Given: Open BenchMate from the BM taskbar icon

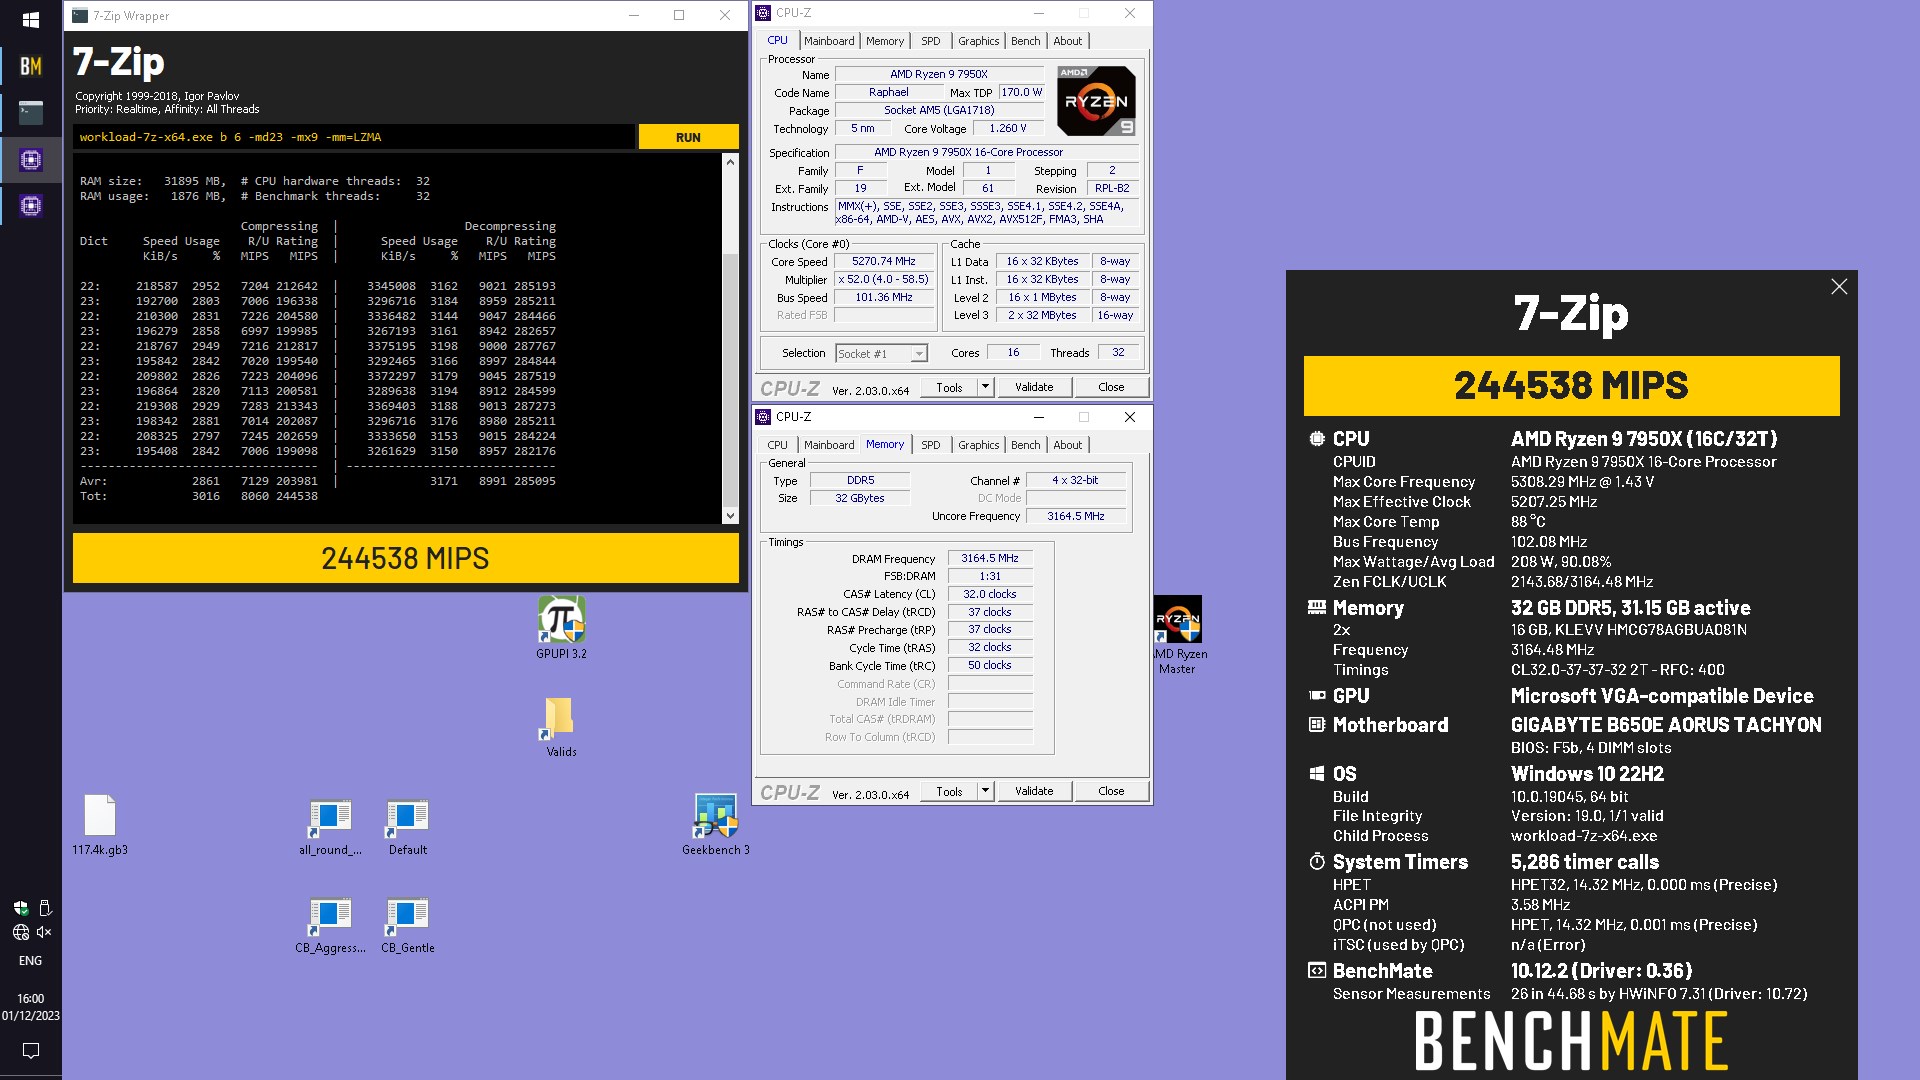Looking at the screenshot, I should coord(30,66).
